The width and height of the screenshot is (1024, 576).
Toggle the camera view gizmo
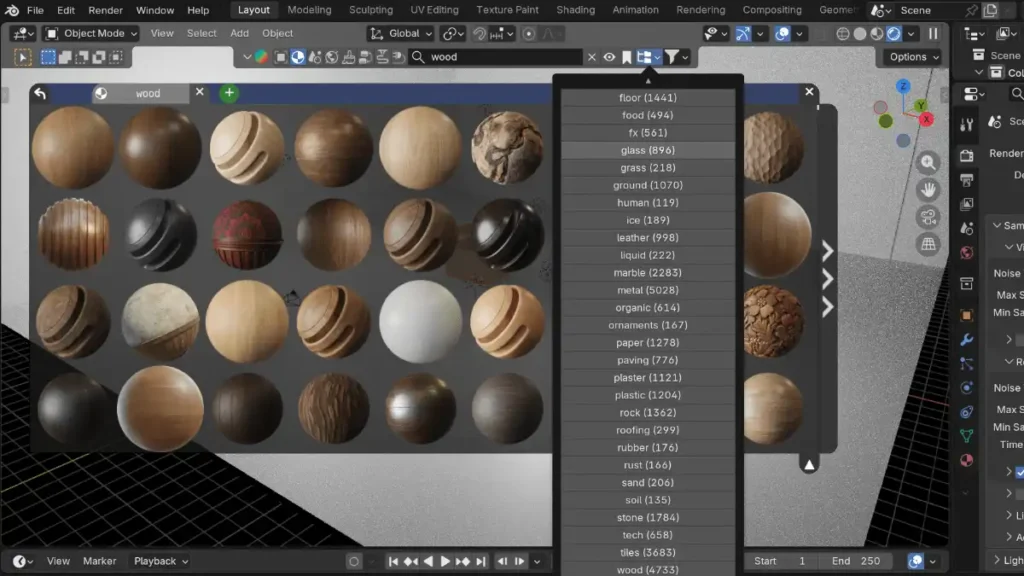[928, 217]
